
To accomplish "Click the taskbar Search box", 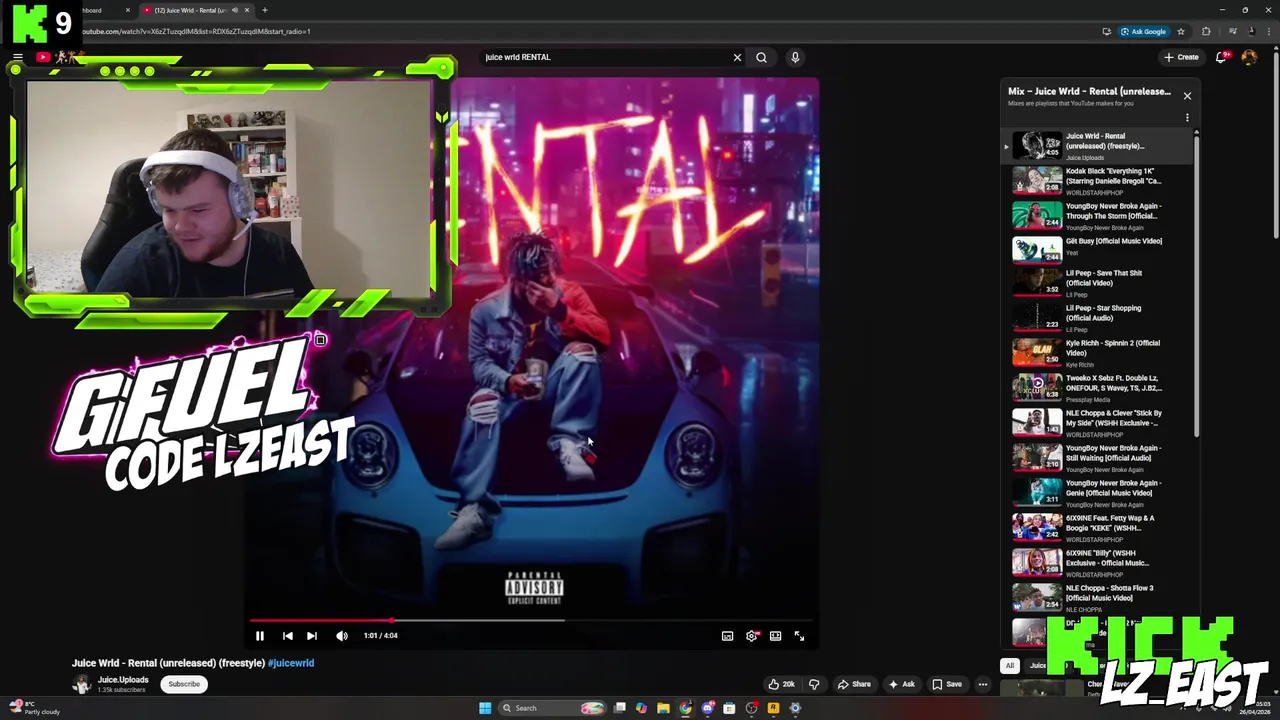I will (550, 708).
